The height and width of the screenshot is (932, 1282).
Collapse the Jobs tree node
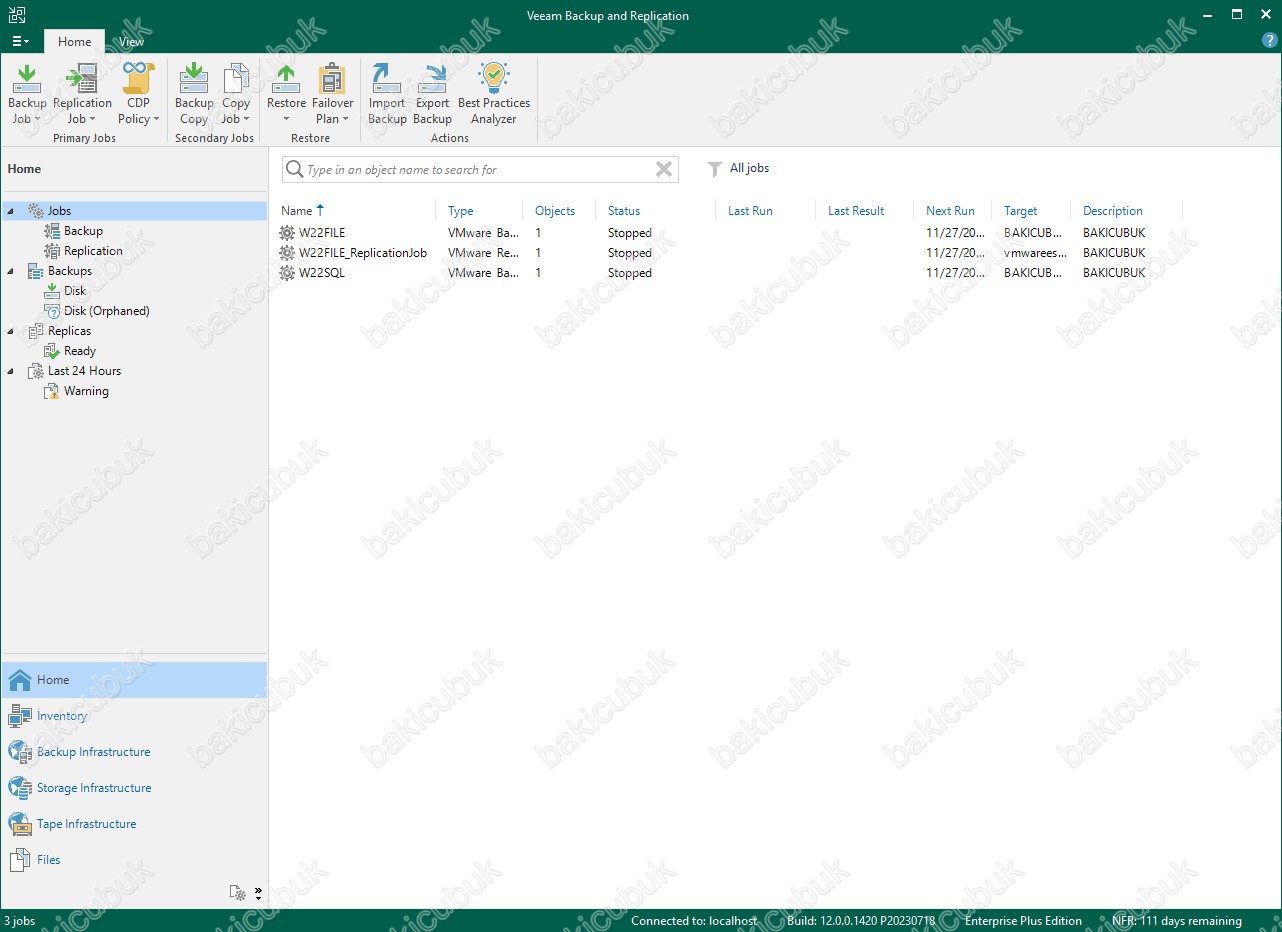click(10, 211)
